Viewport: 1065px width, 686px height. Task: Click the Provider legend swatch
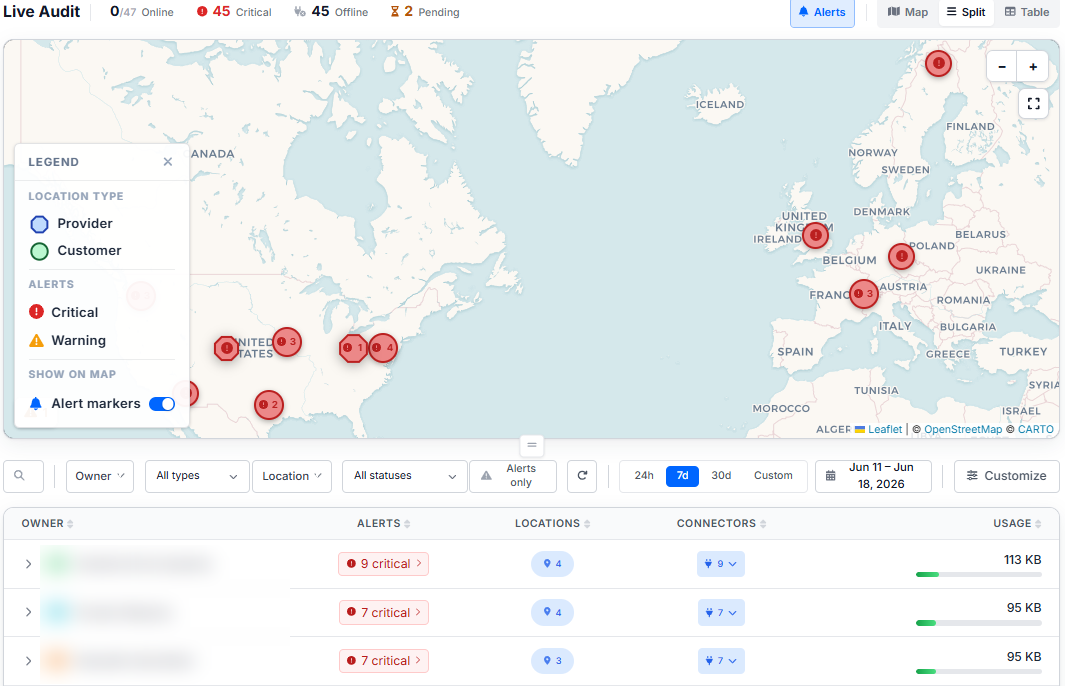39,224
